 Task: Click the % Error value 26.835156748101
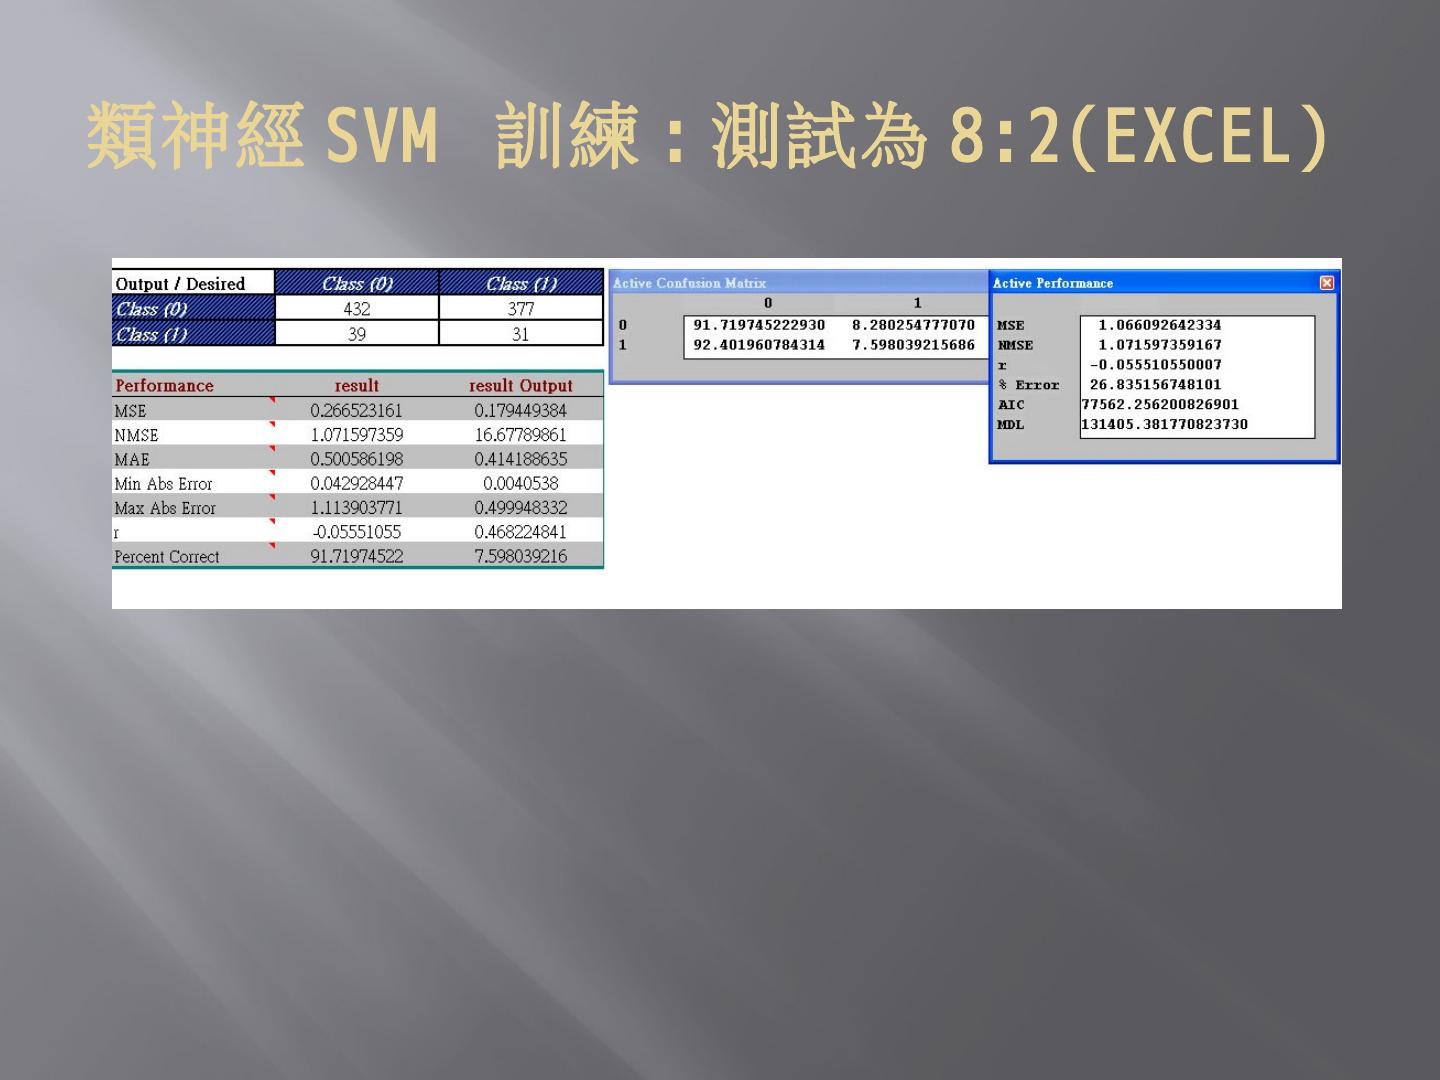pyautogui.click(x=1156, y=385)
